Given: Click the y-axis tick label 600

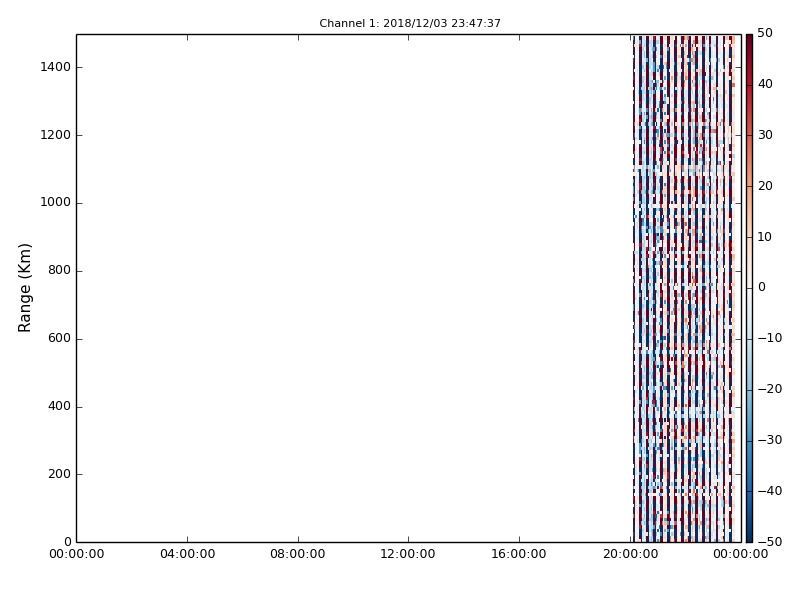Looking at the screenshot, I should (59, 338).
